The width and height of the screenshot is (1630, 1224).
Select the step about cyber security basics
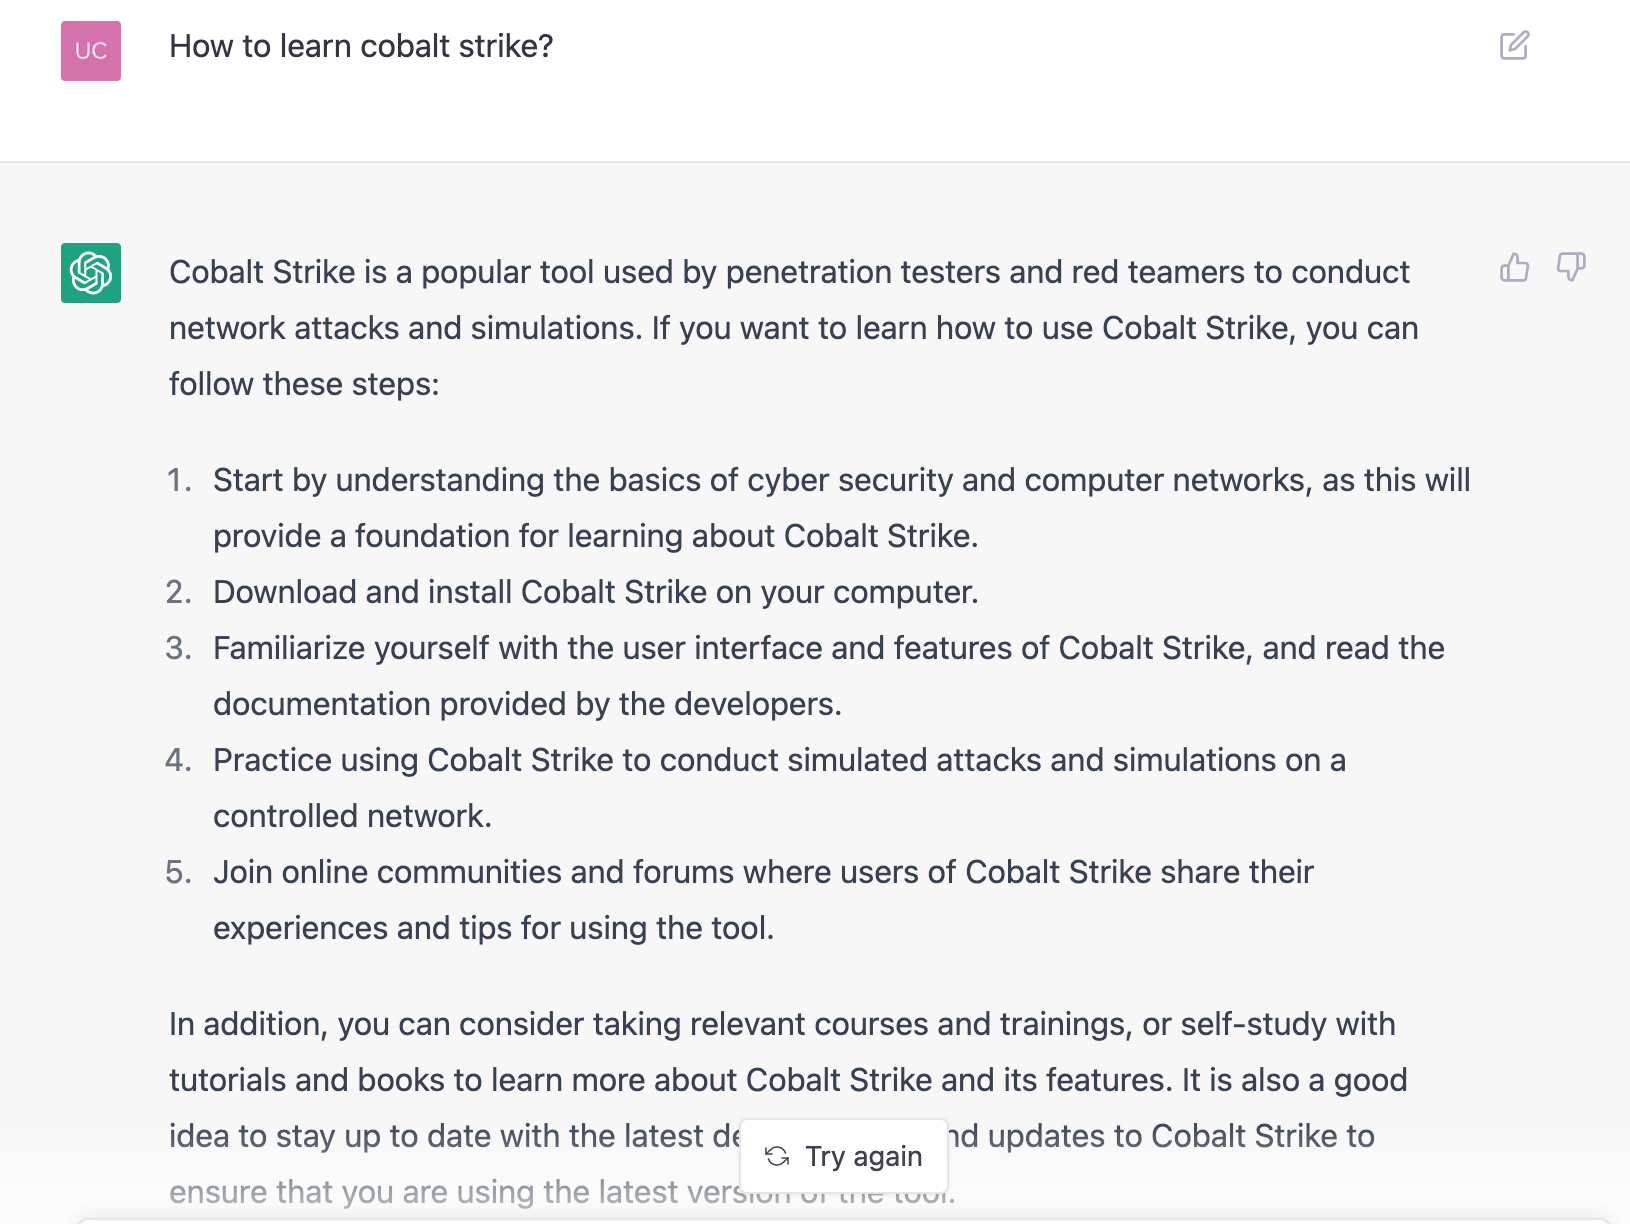[x=840, y=508]
